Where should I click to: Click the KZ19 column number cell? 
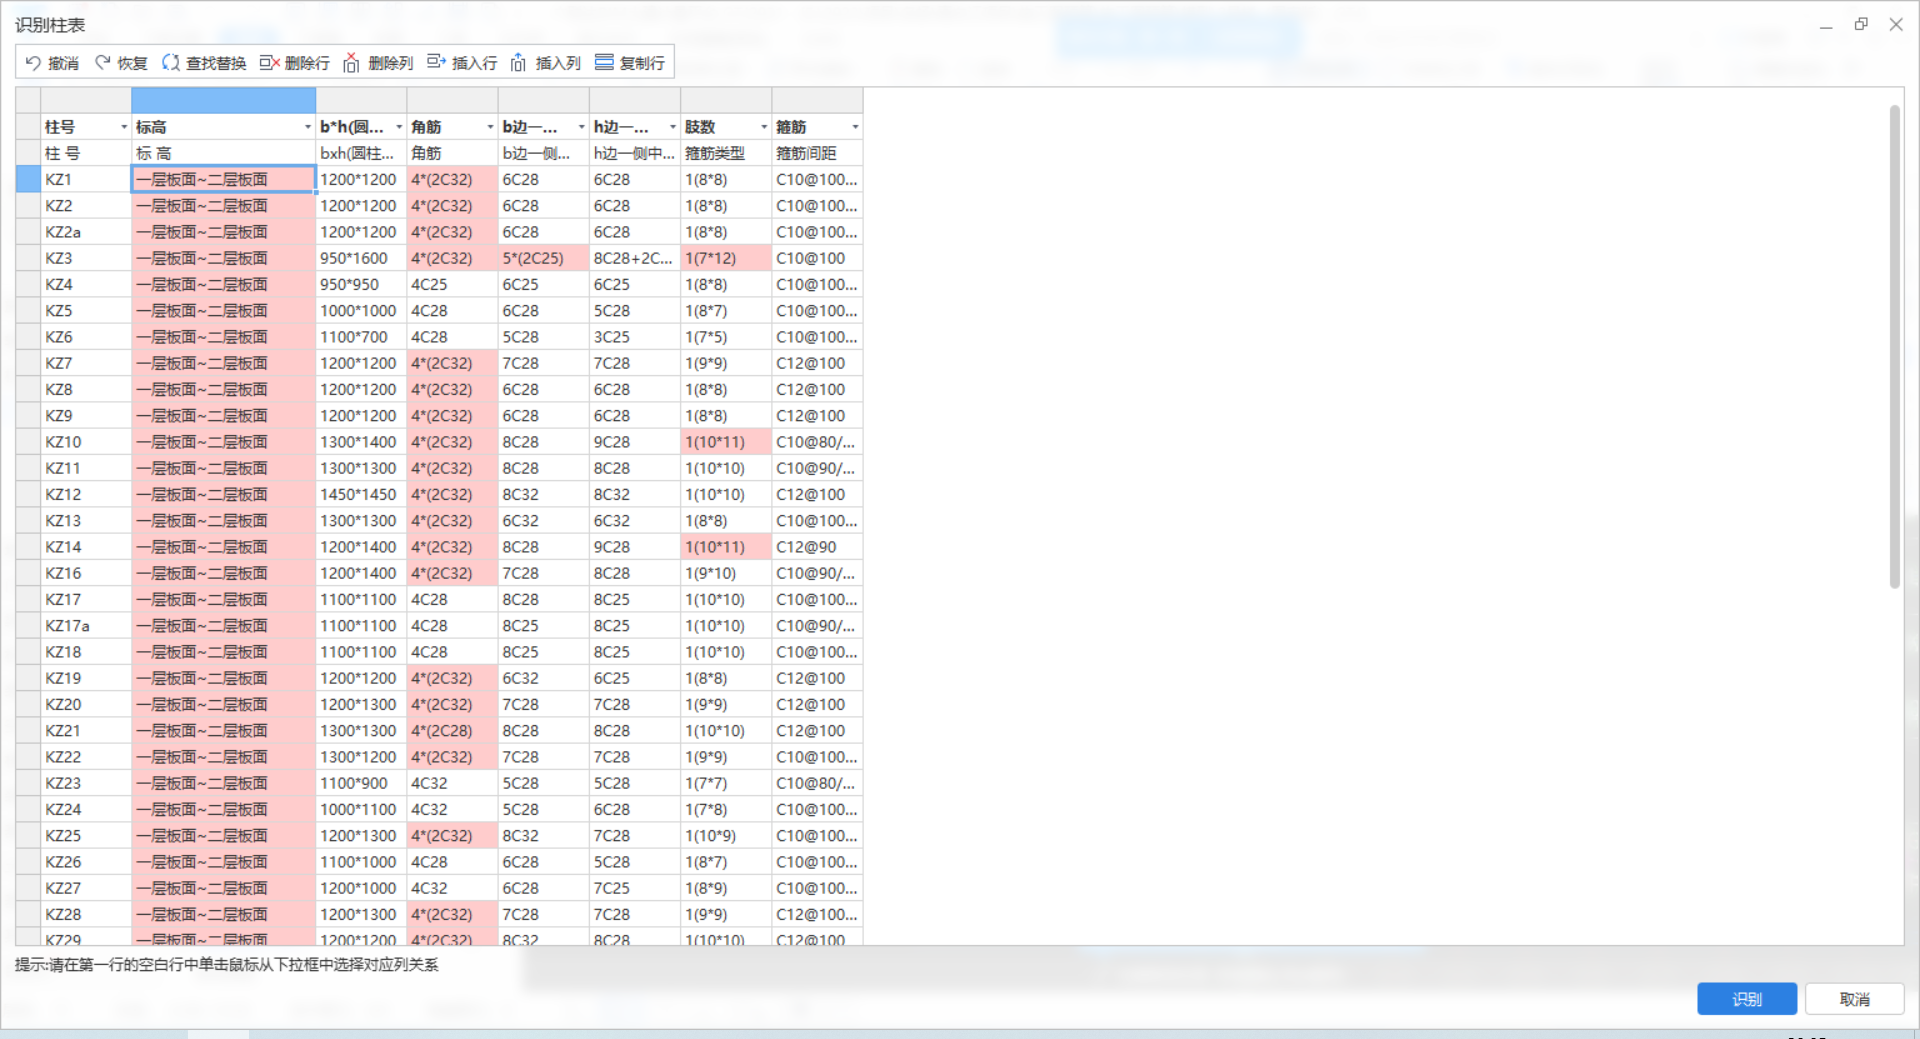86,678
